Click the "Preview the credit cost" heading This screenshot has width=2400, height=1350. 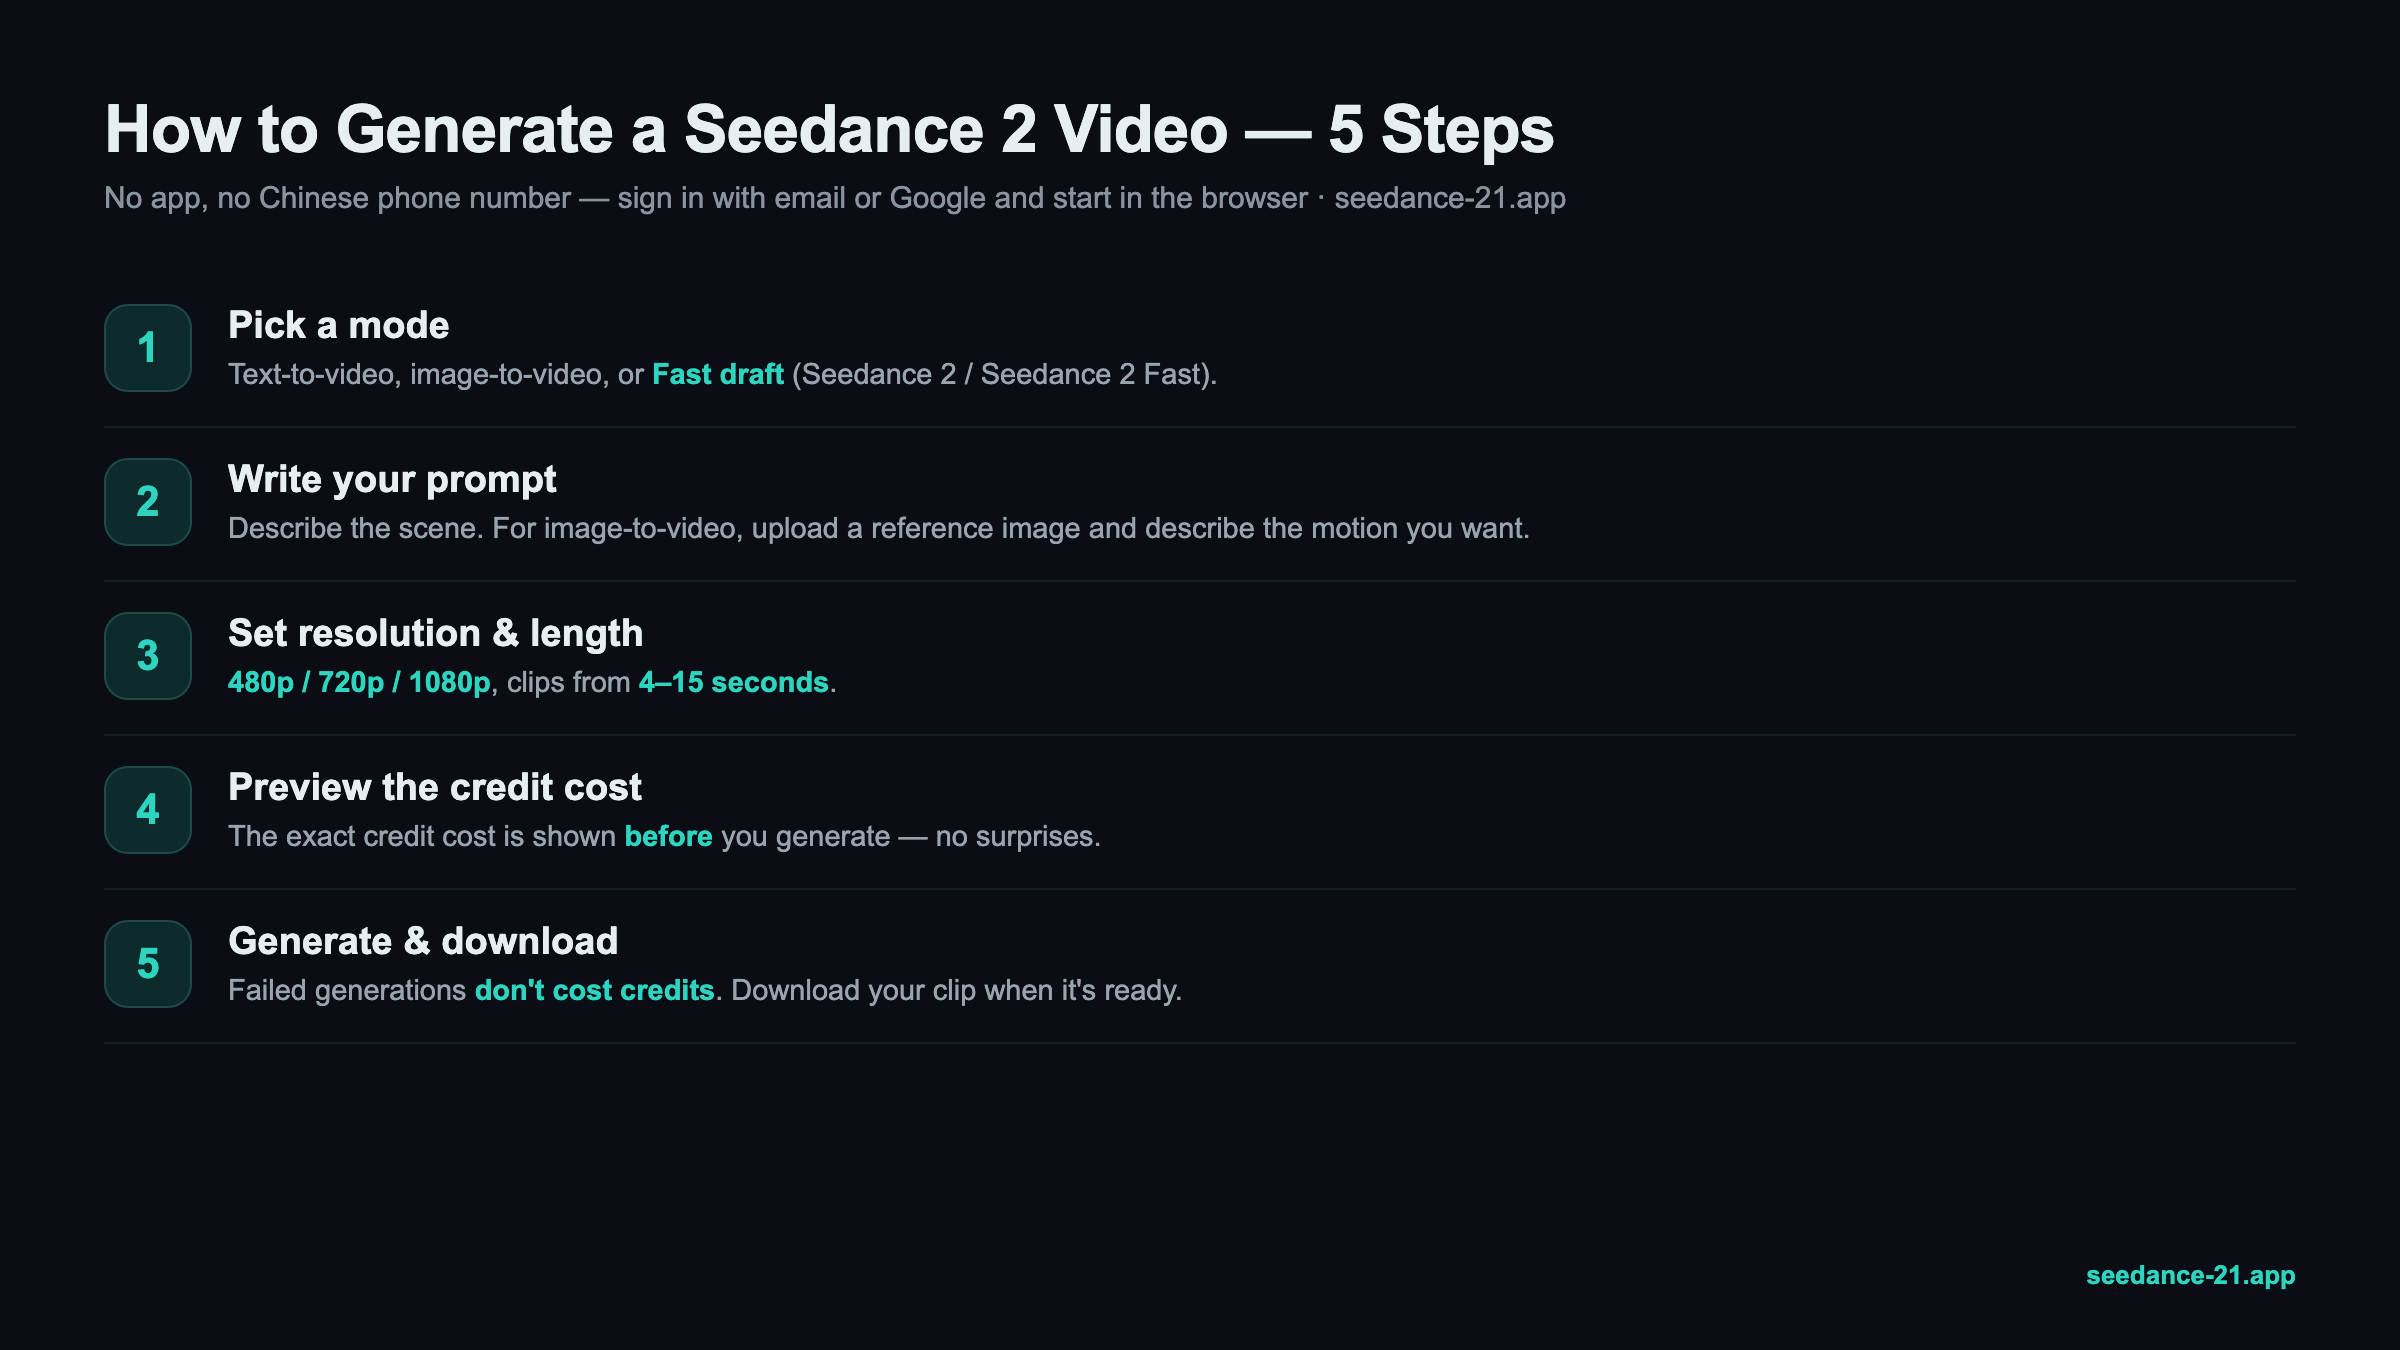click(x=435, y=787)
